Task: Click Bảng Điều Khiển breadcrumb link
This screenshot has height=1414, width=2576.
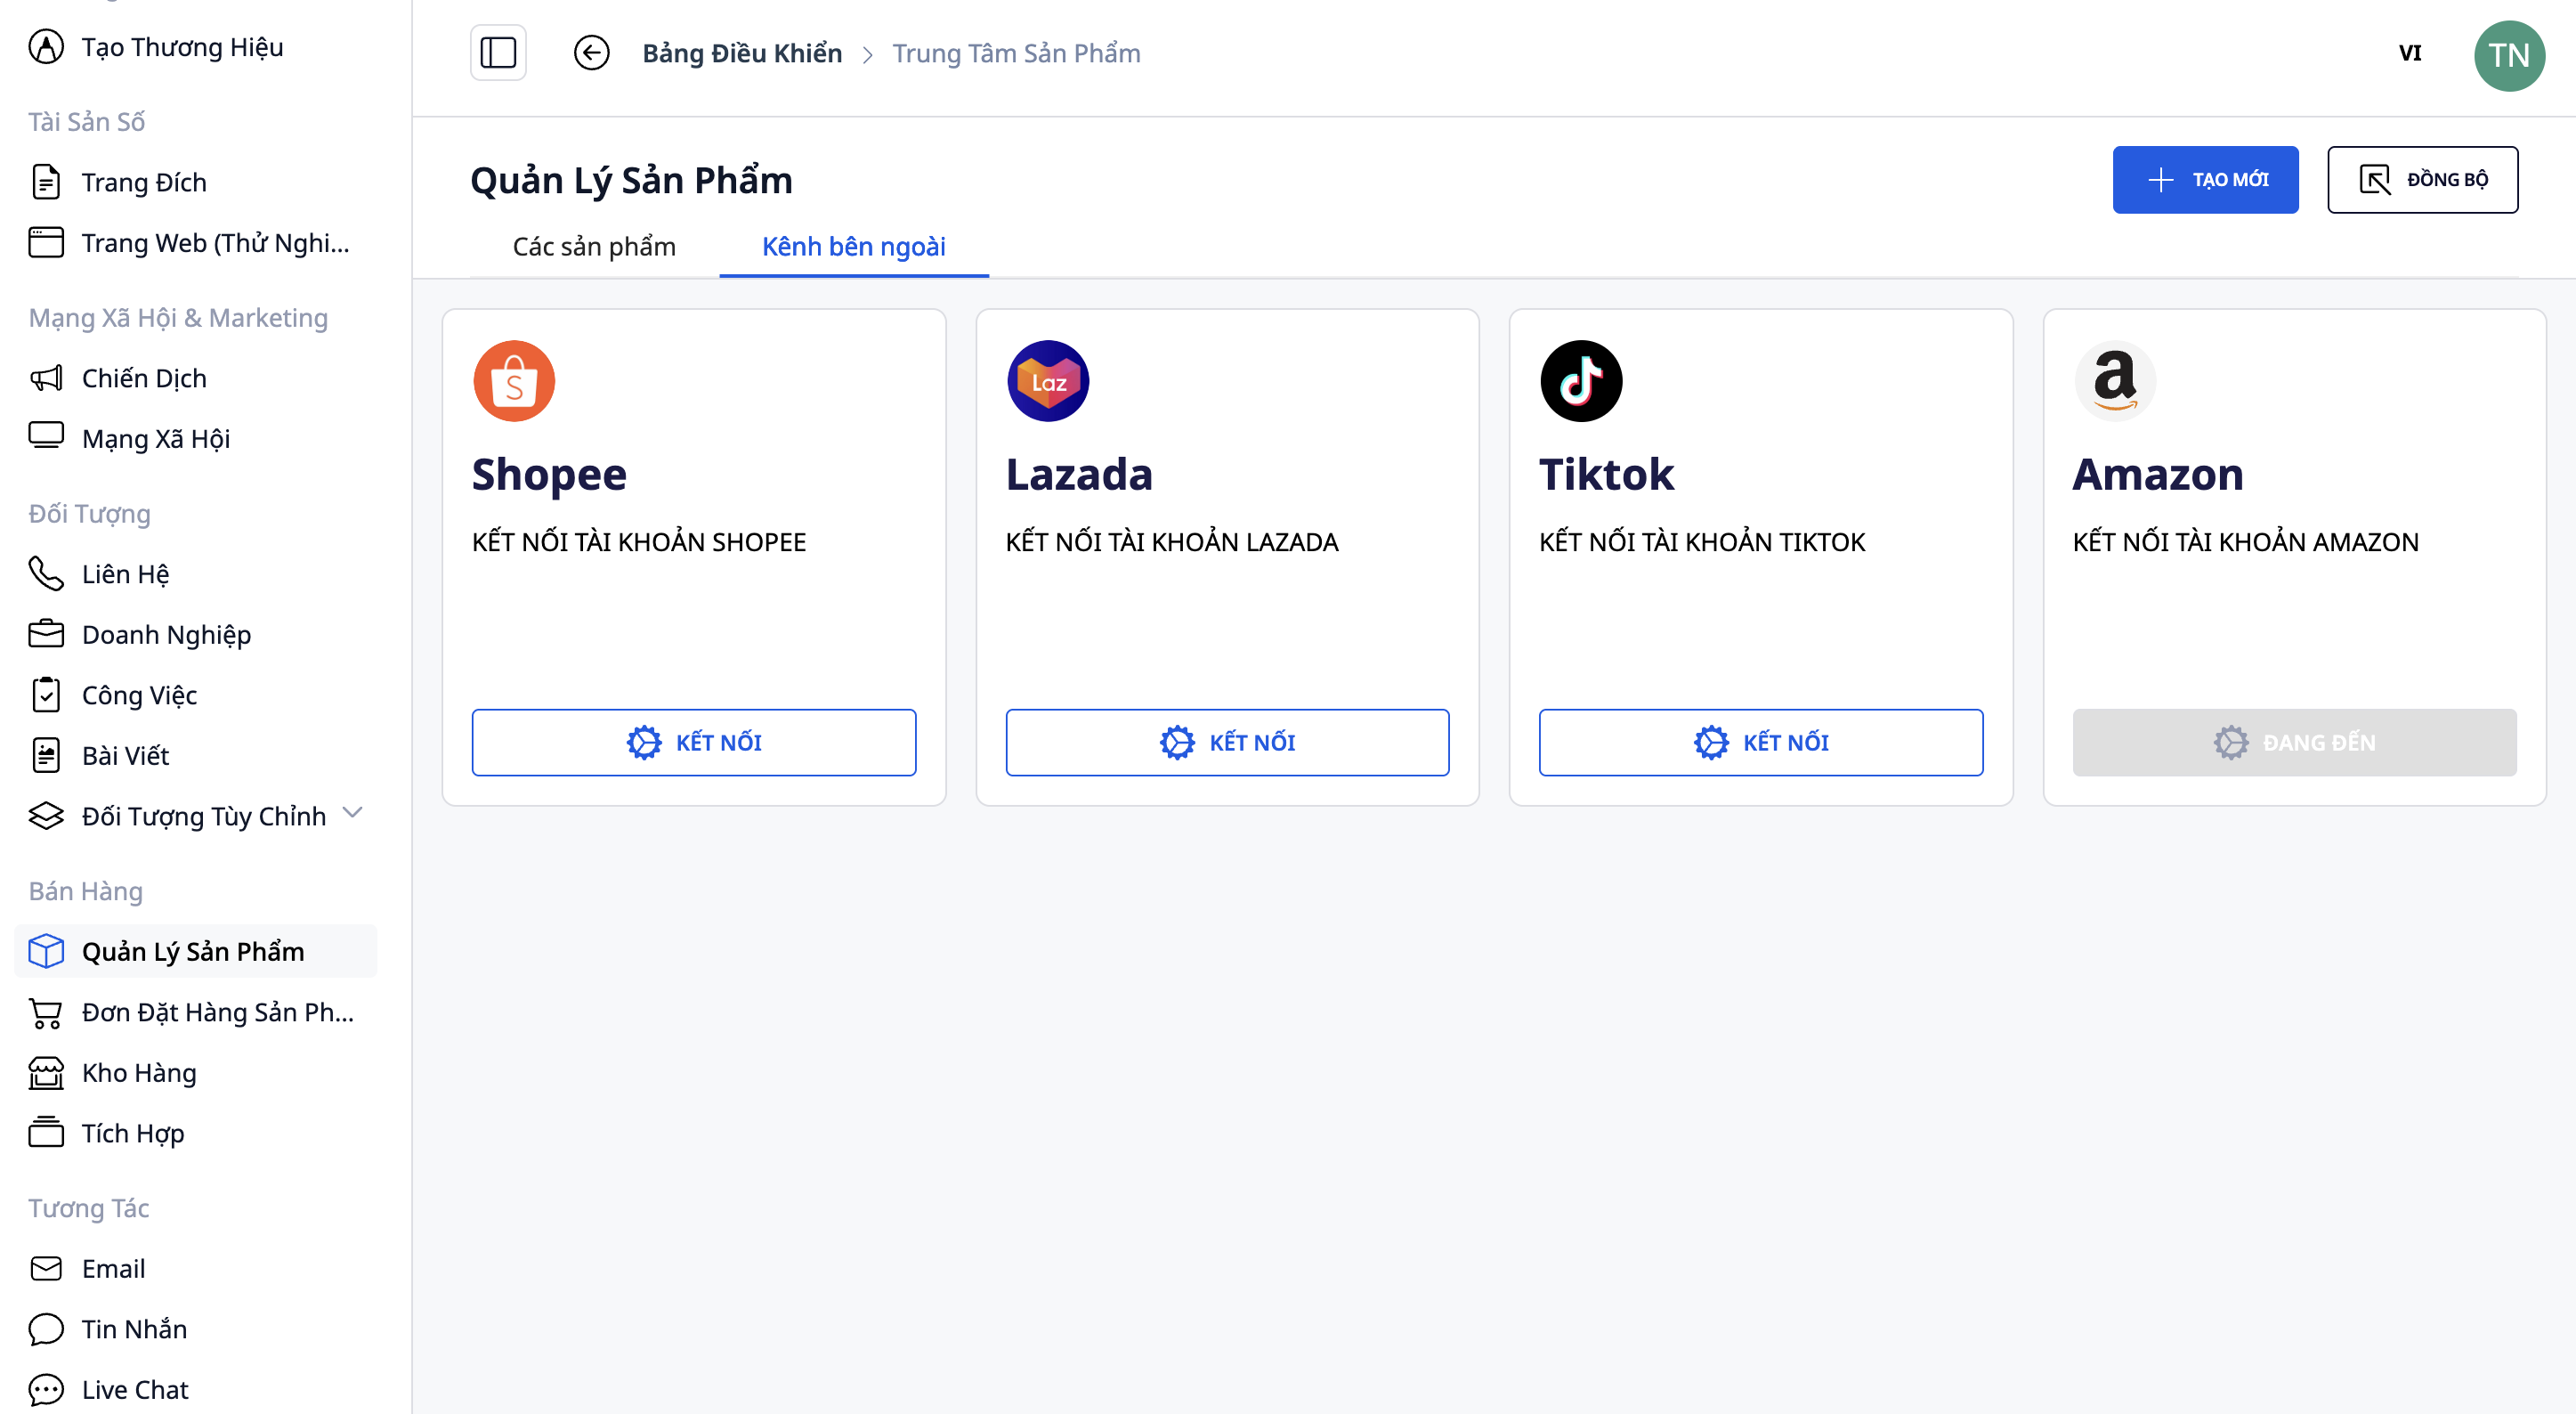Action: 742,53
